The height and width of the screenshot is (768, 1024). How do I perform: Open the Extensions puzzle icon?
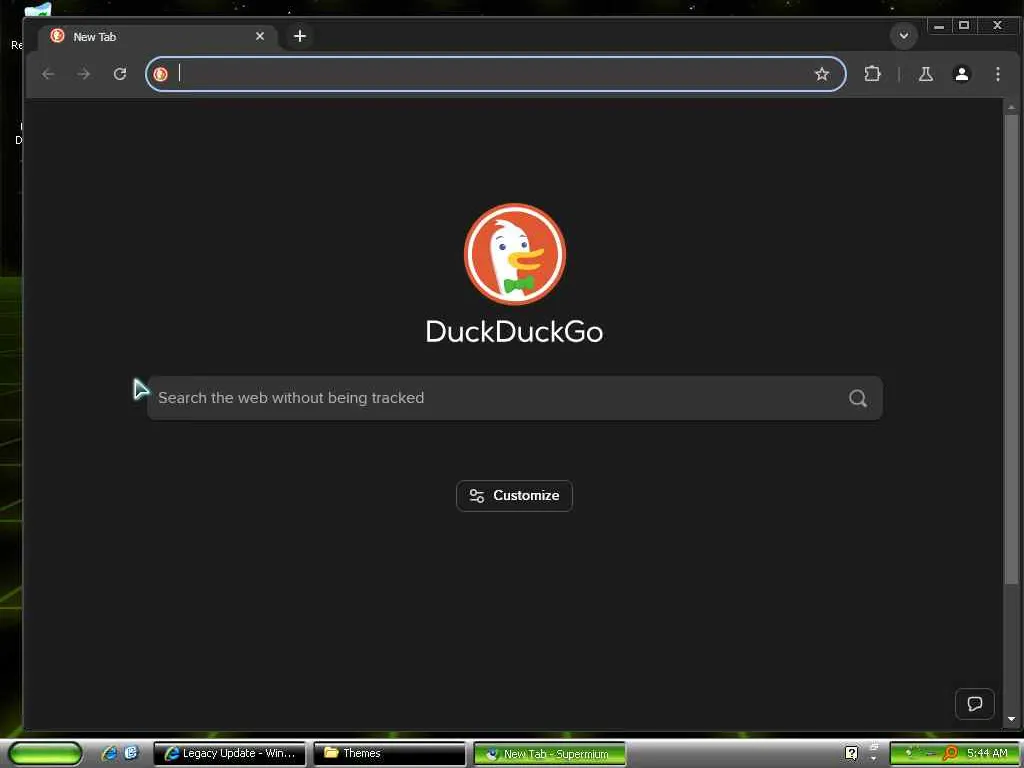coord(872,74)
